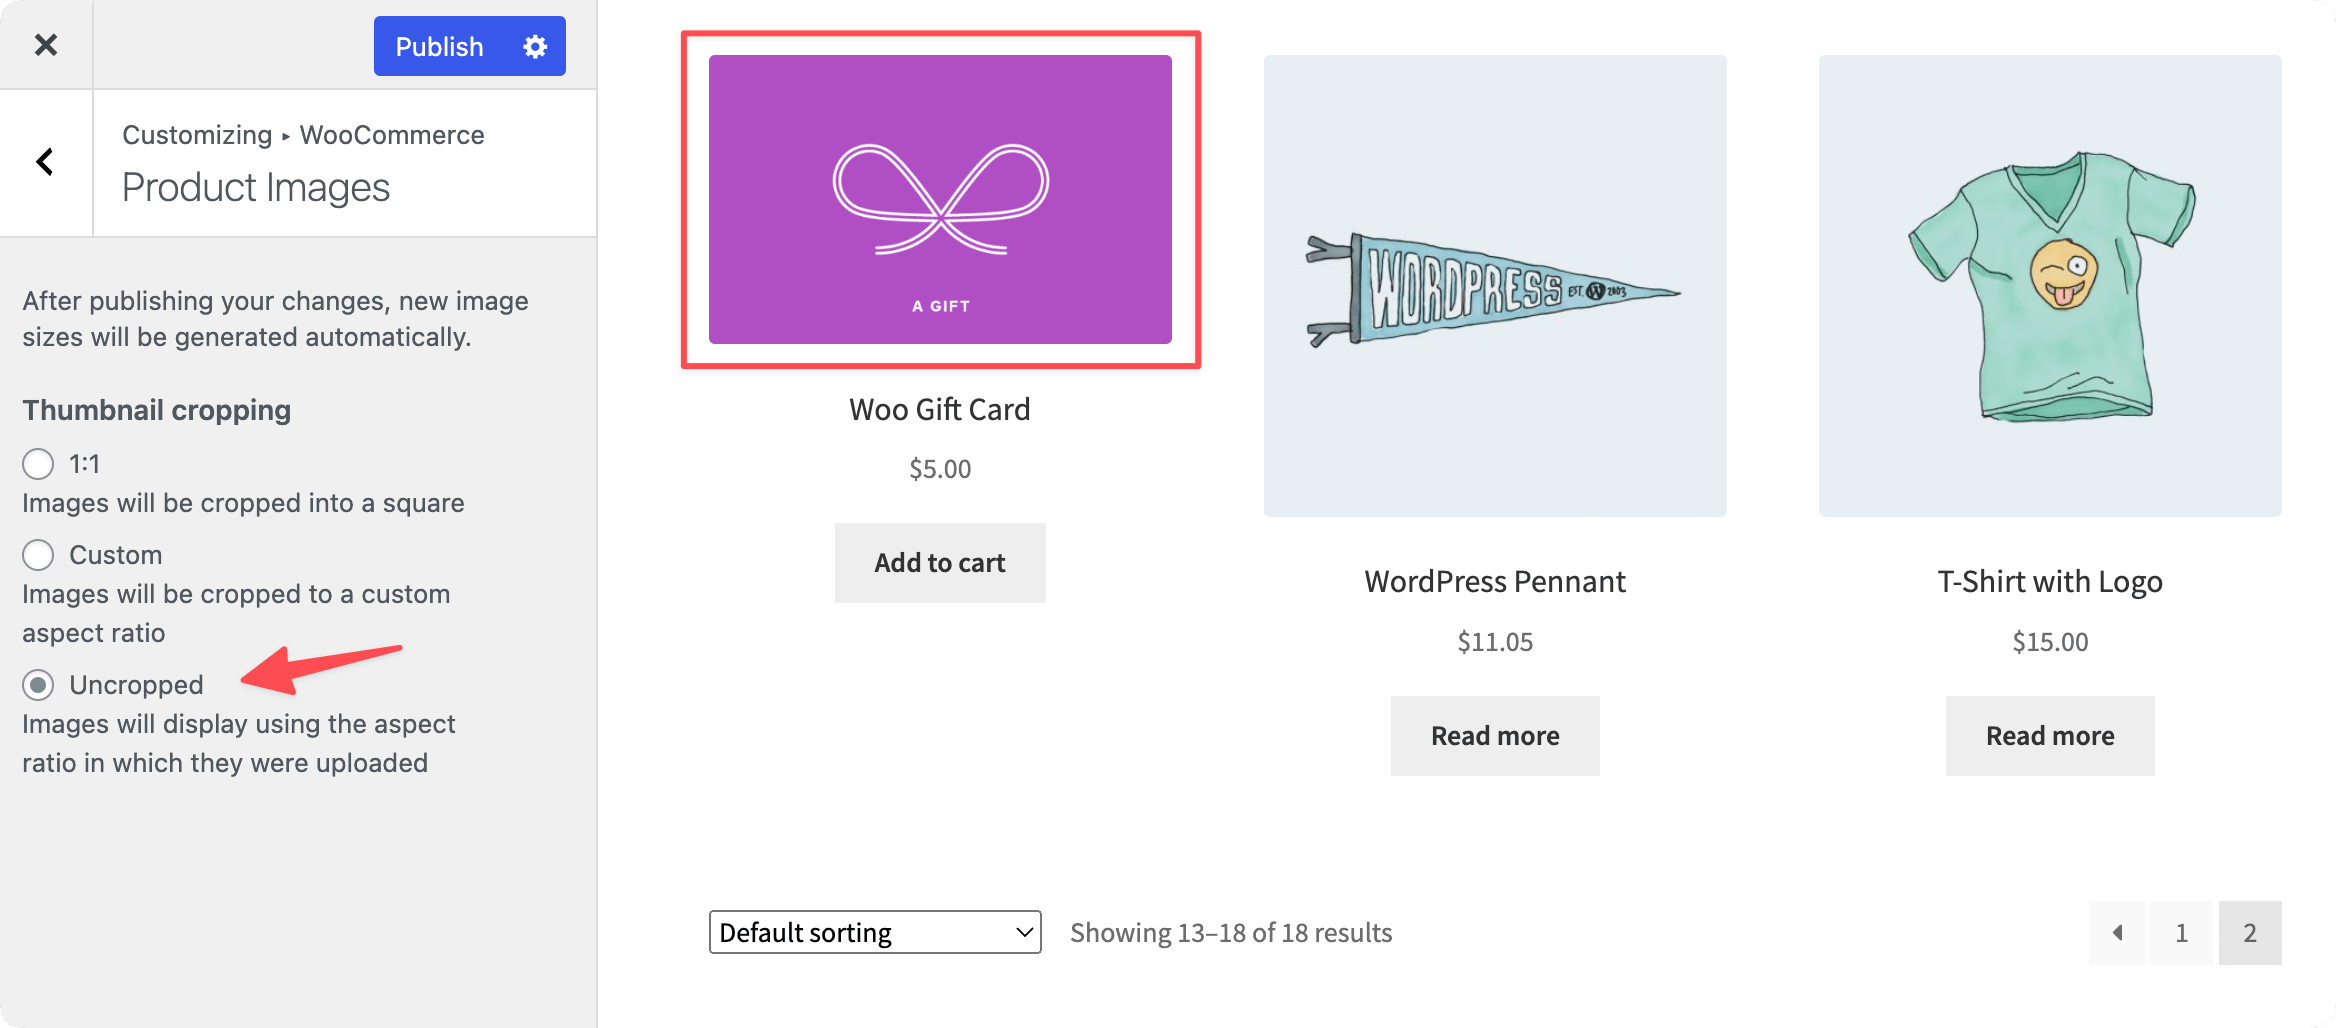Go to results page 1
Viewport: 2336px width, 1028px height.
point(2181,932)
